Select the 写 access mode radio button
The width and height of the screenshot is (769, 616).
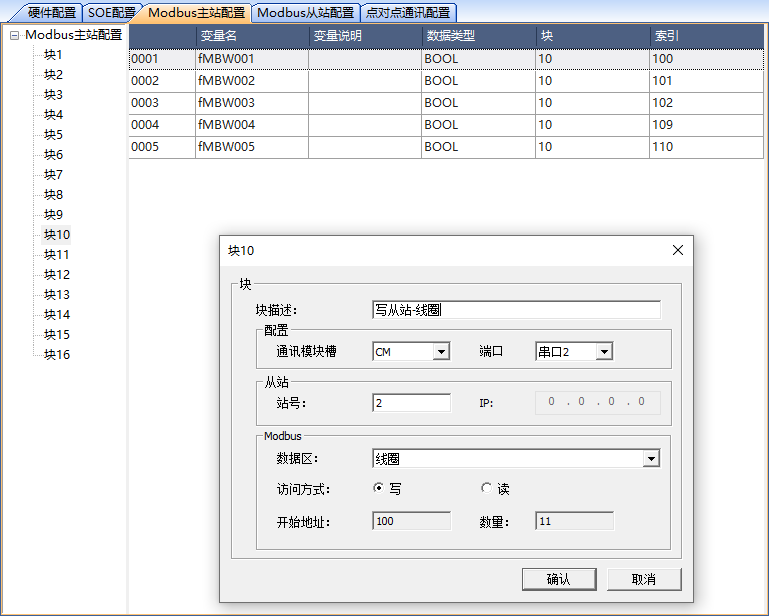[x=378, y=488]
